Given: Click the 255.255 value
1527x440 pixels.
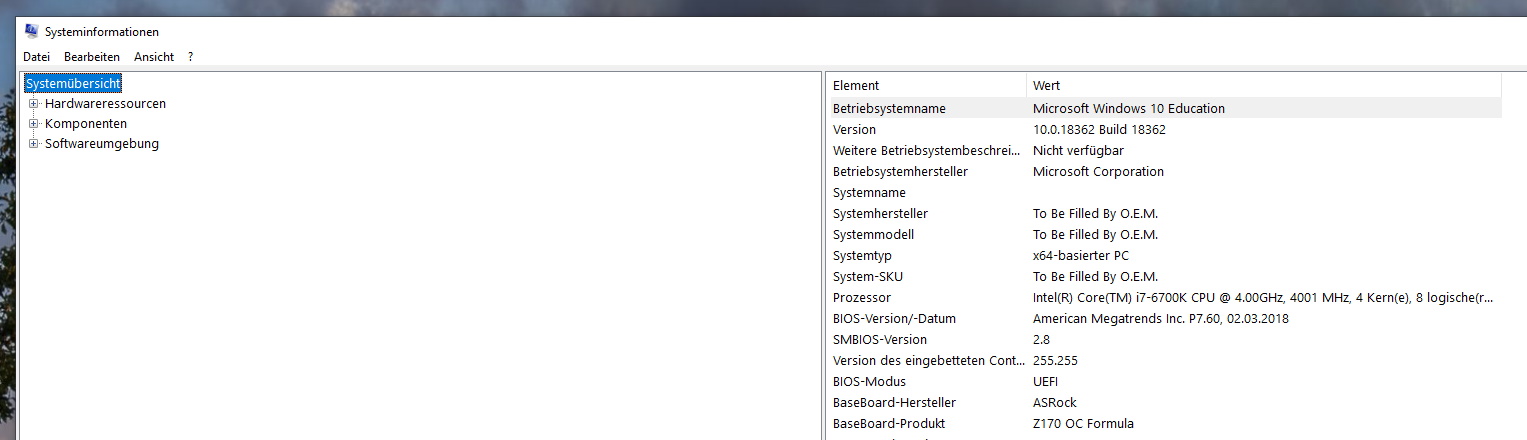Looking at the screenshot, I should (1055, 360).
